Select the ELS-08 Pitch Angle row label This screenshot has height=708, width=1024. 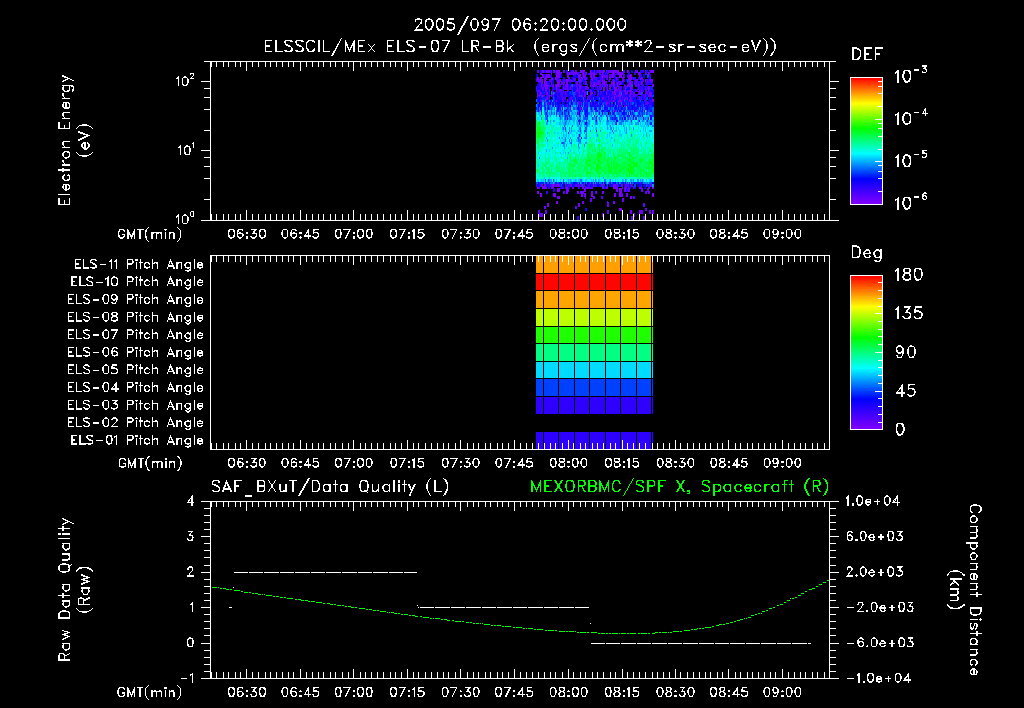tap(135, 317)
